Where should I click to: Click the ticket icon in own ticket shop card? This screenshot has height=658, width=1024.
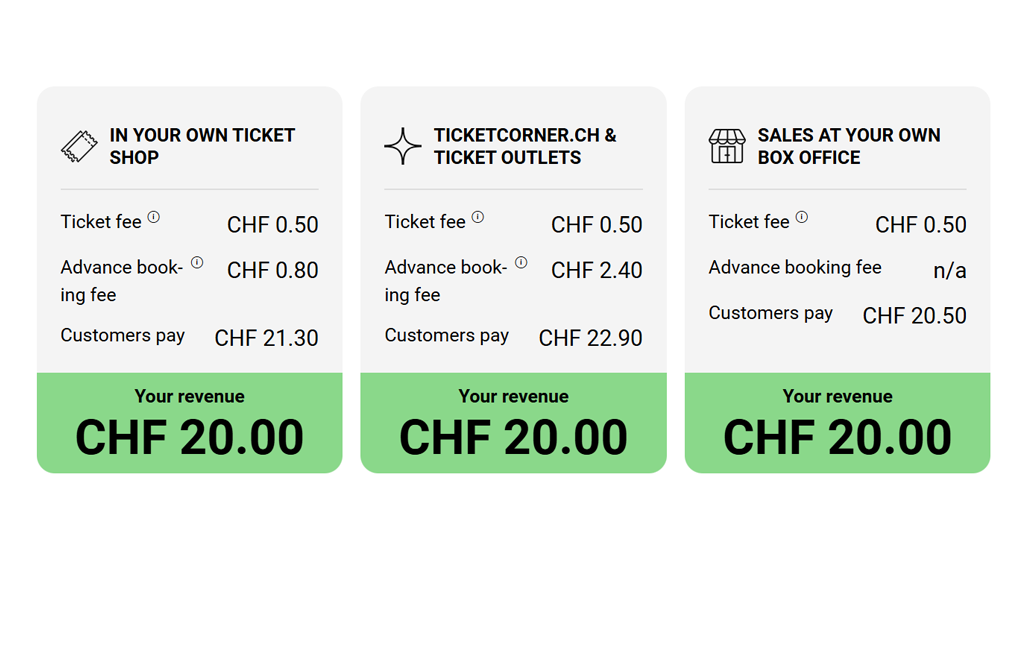(x=79, y=146)
